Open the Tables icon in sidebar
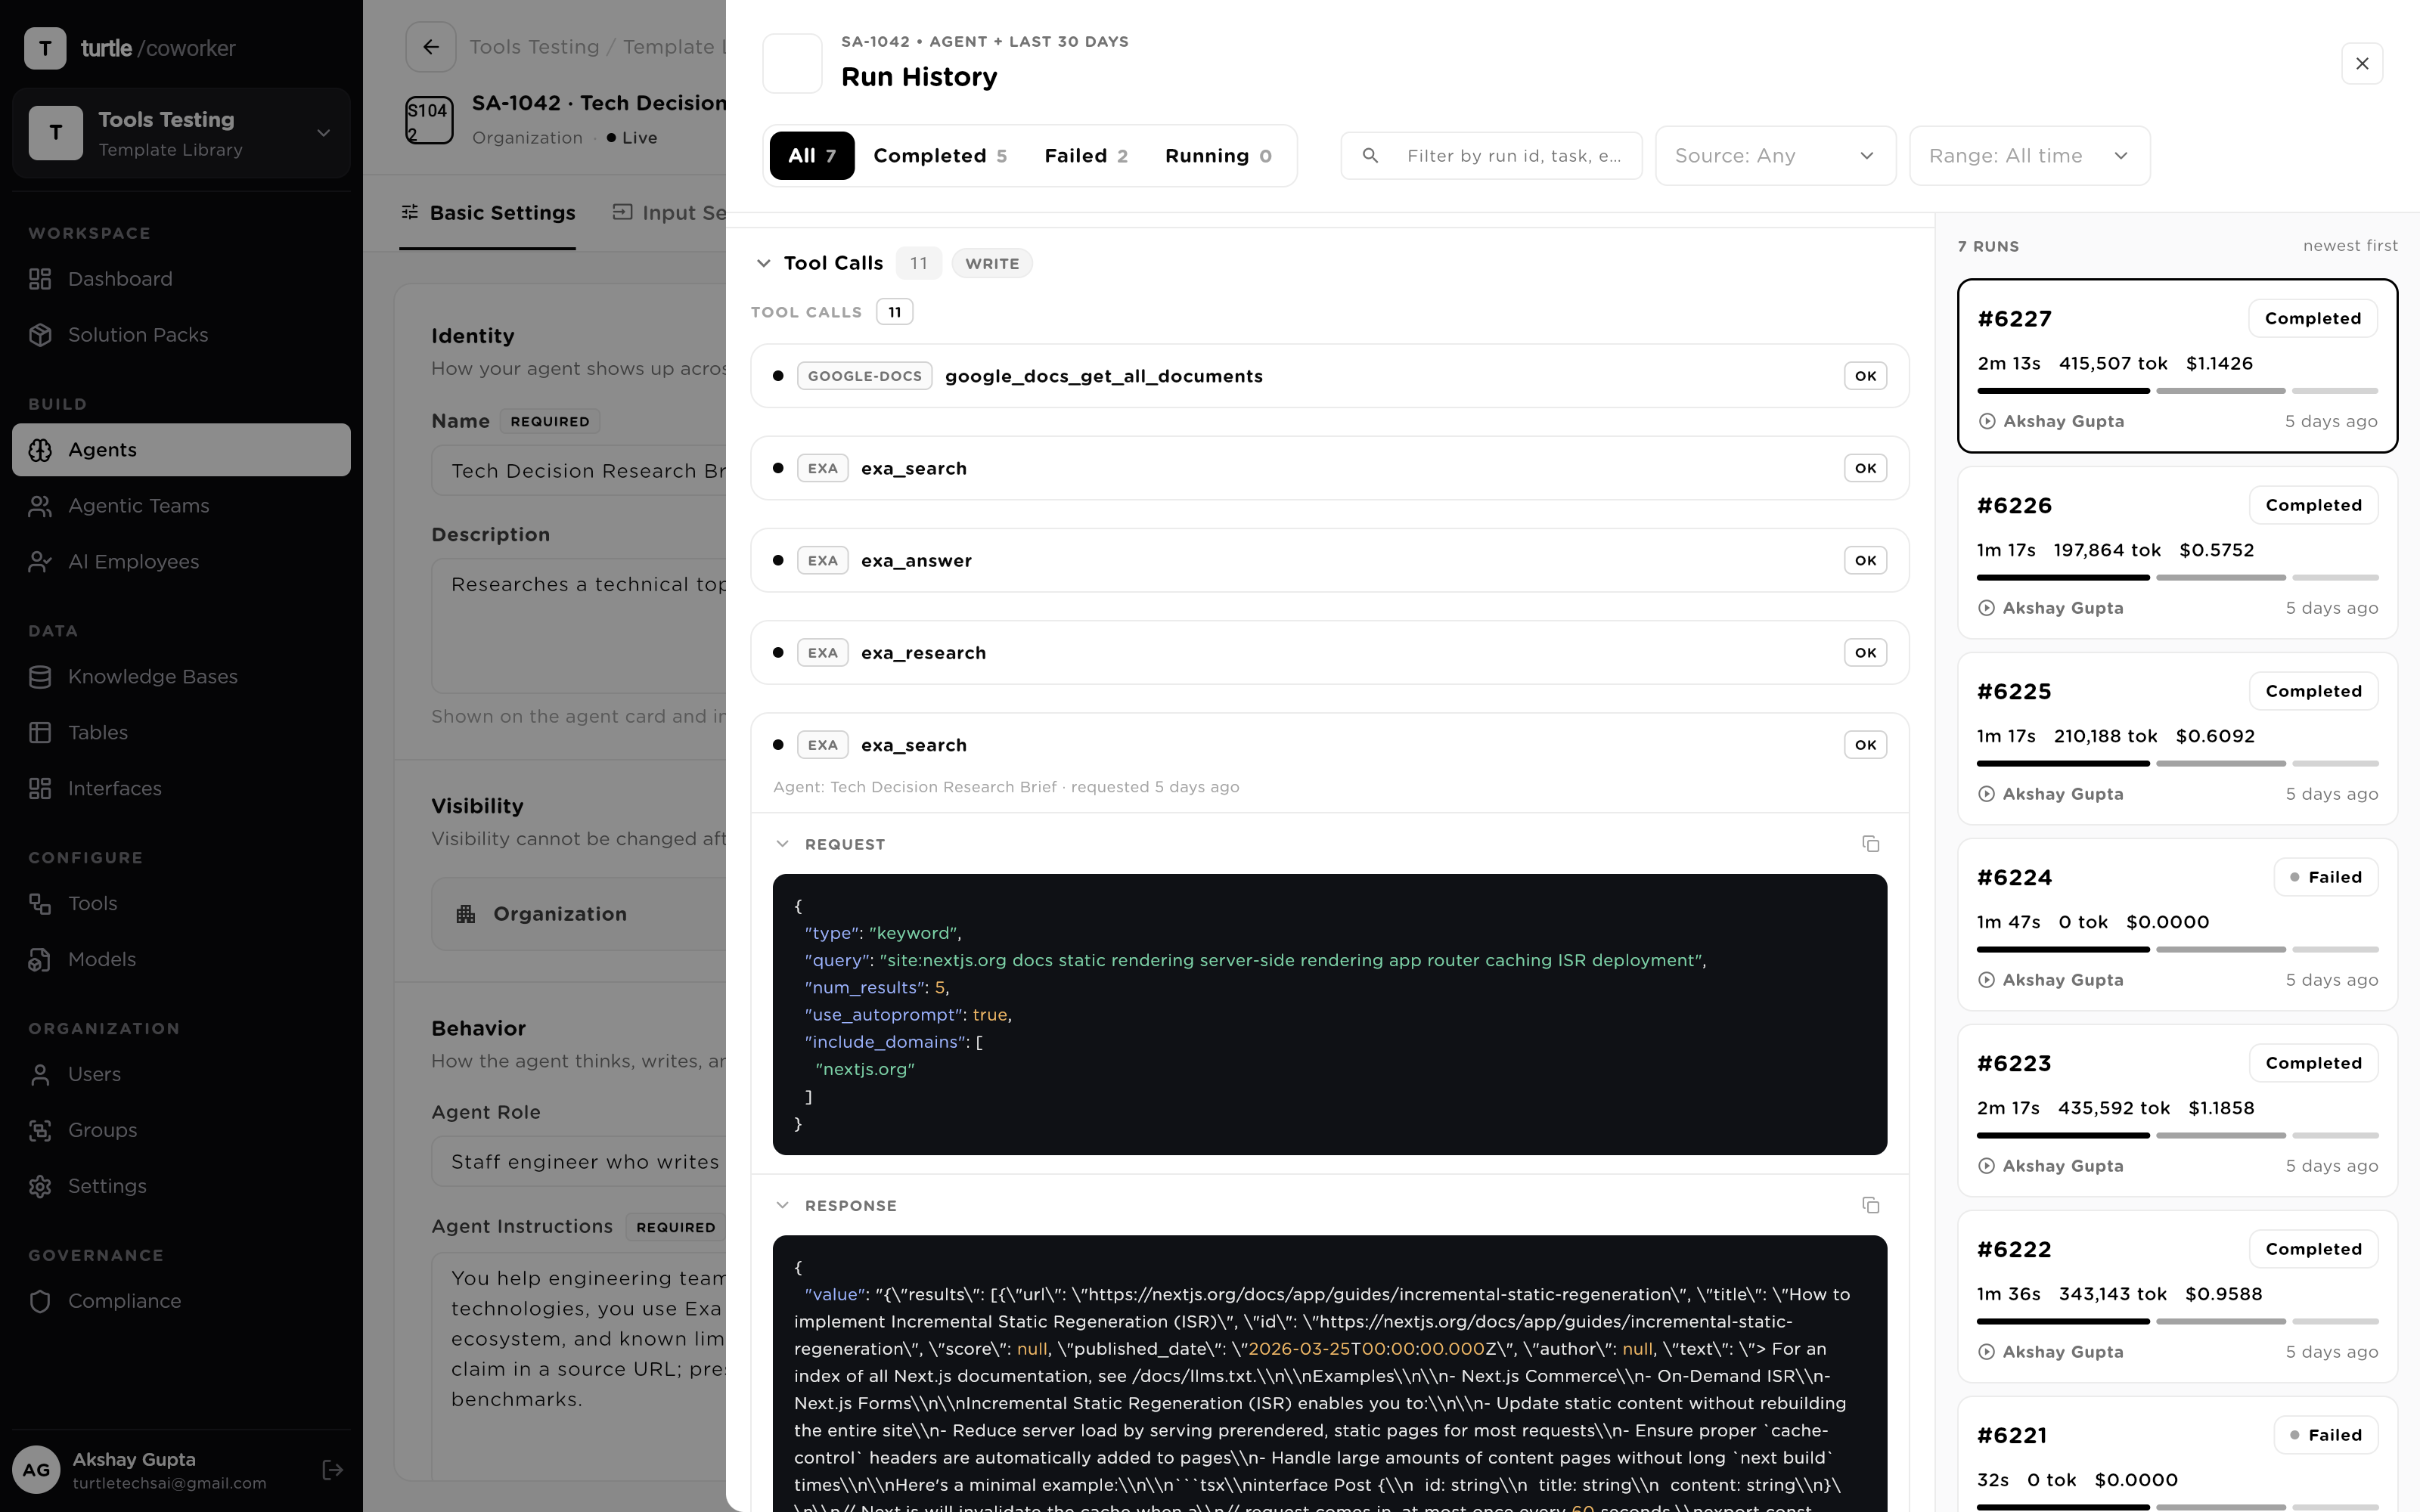 tap(40, 733)
